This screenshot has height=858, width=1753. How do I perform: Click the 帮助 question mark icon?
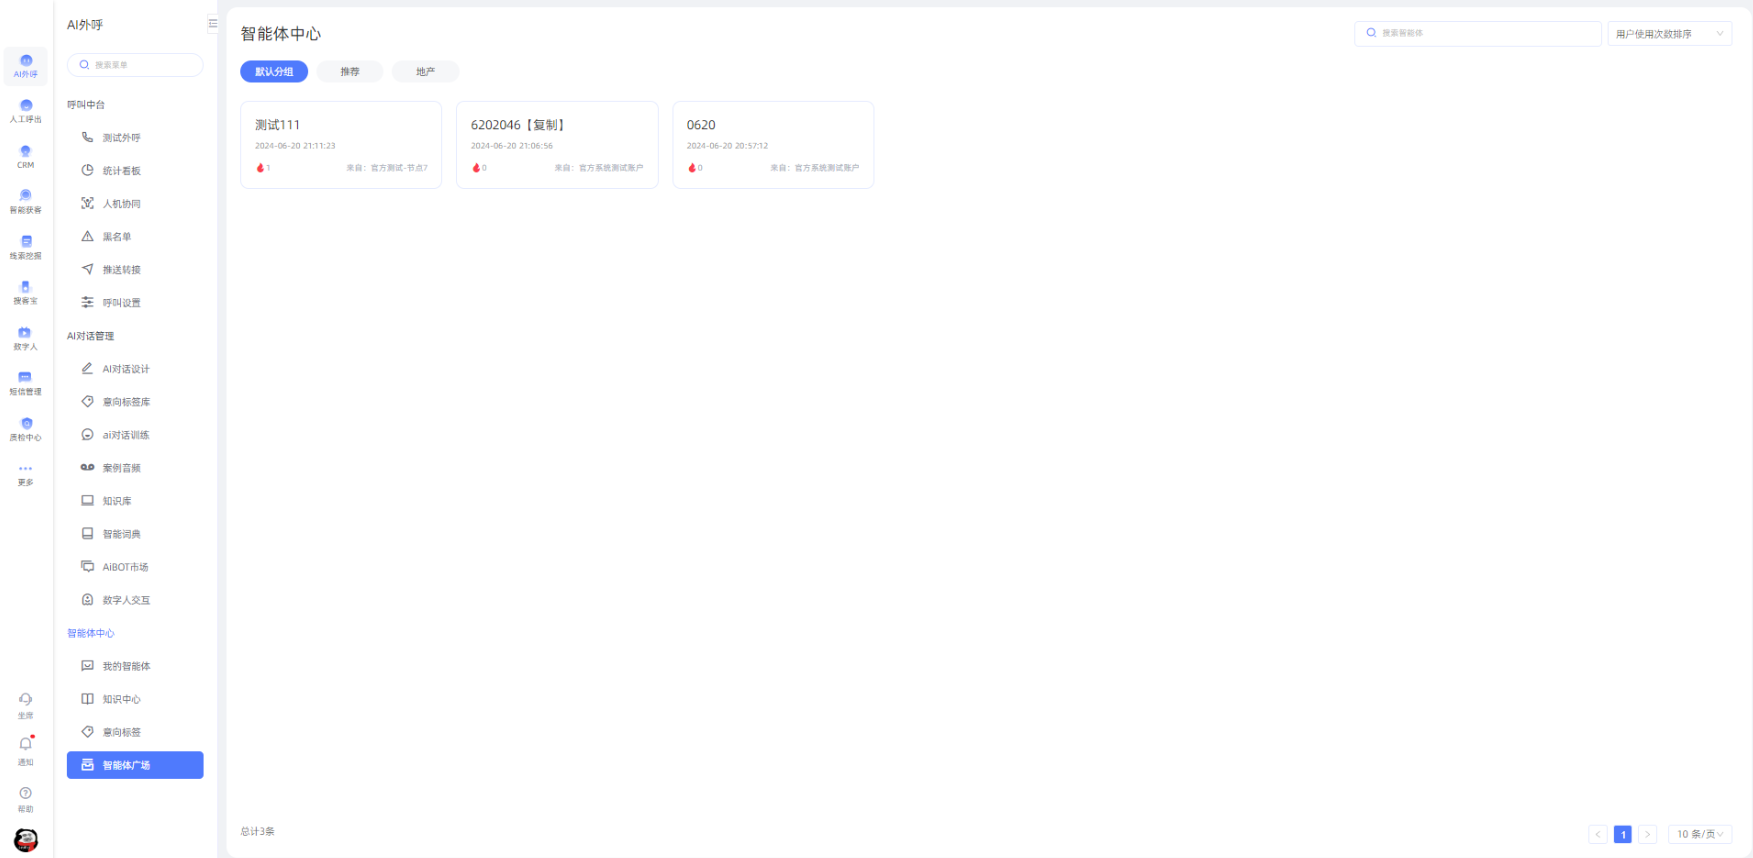[26, 797]
